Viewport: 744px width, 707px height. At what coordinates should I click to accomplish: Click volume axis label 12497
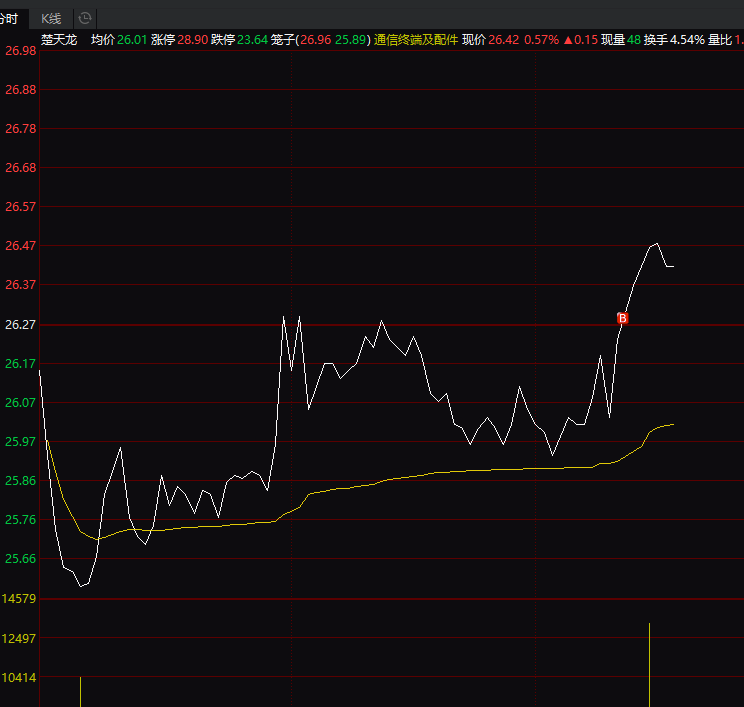click(x=19, y=639)
